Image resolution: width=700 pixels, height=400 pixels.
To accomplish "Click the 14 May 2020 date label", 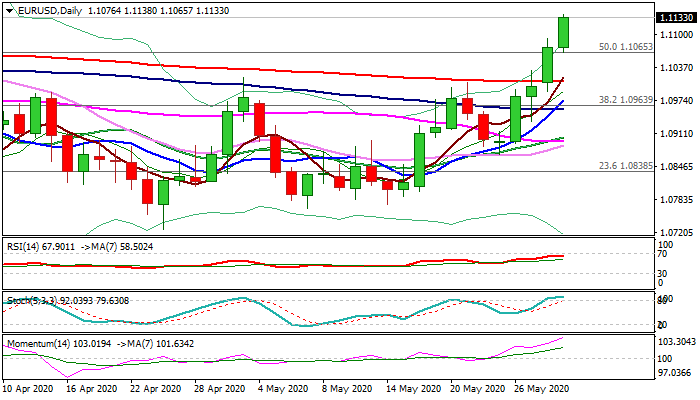I will click(x=411, y=389).
